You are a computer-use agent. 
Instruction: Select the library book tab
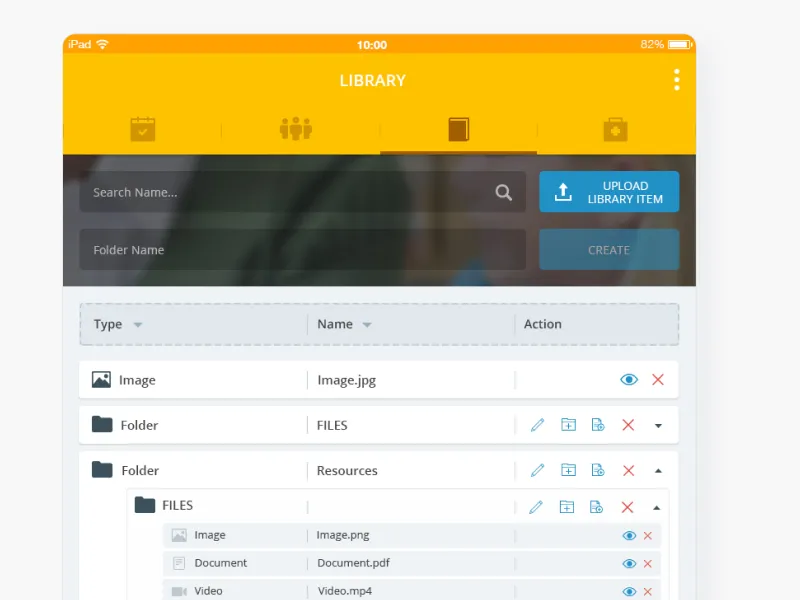pos(459,129)
